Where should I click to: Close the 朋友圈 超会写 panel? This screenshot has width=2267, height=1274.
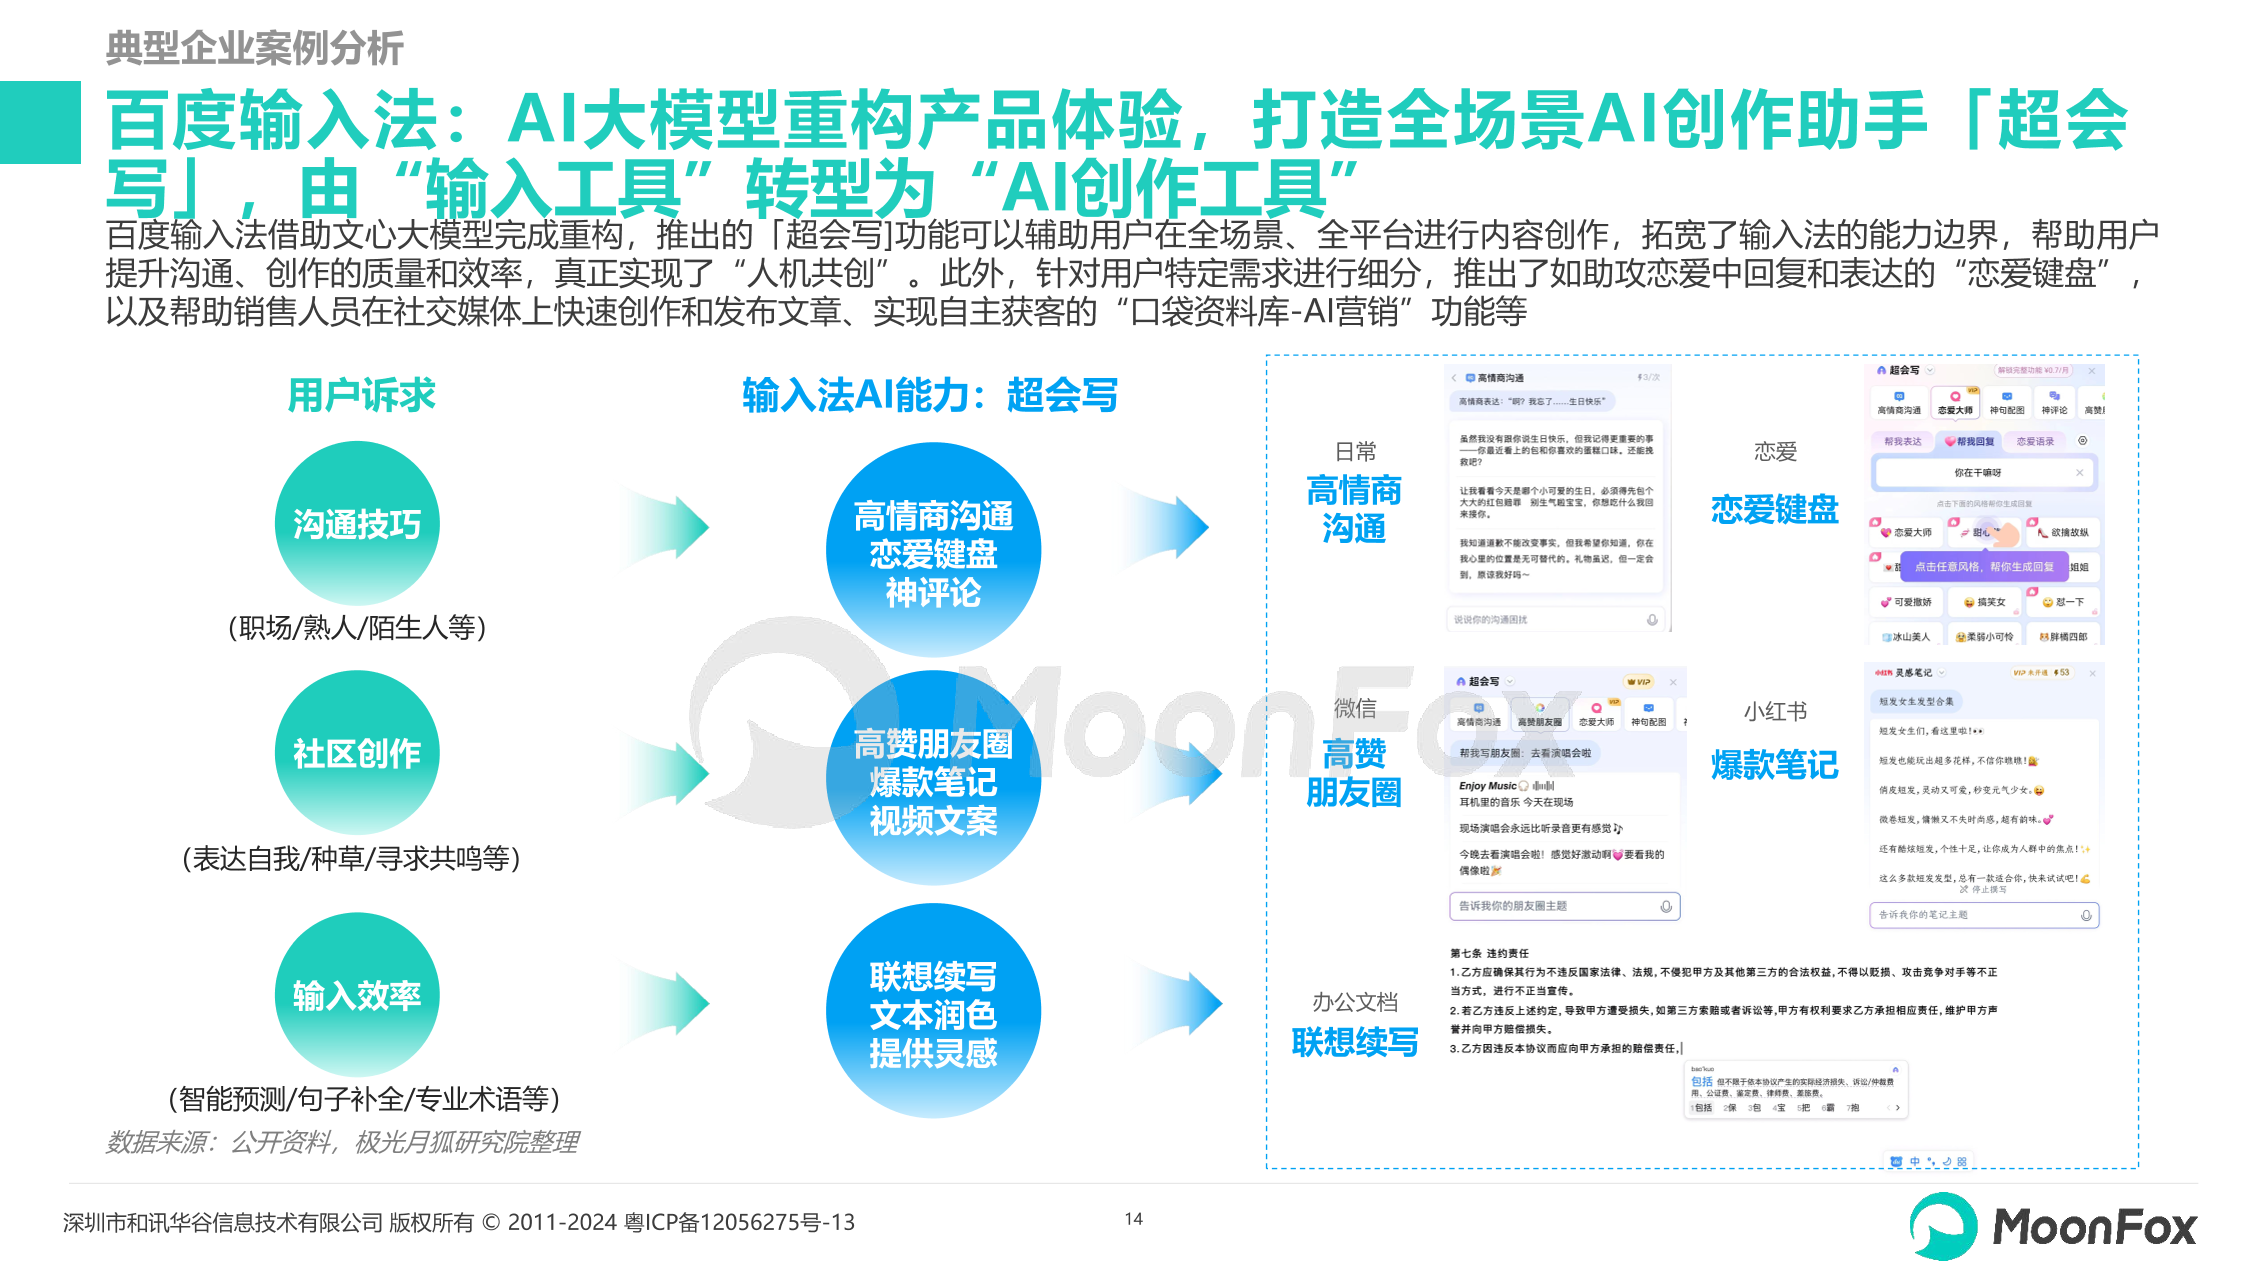coord(1673,682)
